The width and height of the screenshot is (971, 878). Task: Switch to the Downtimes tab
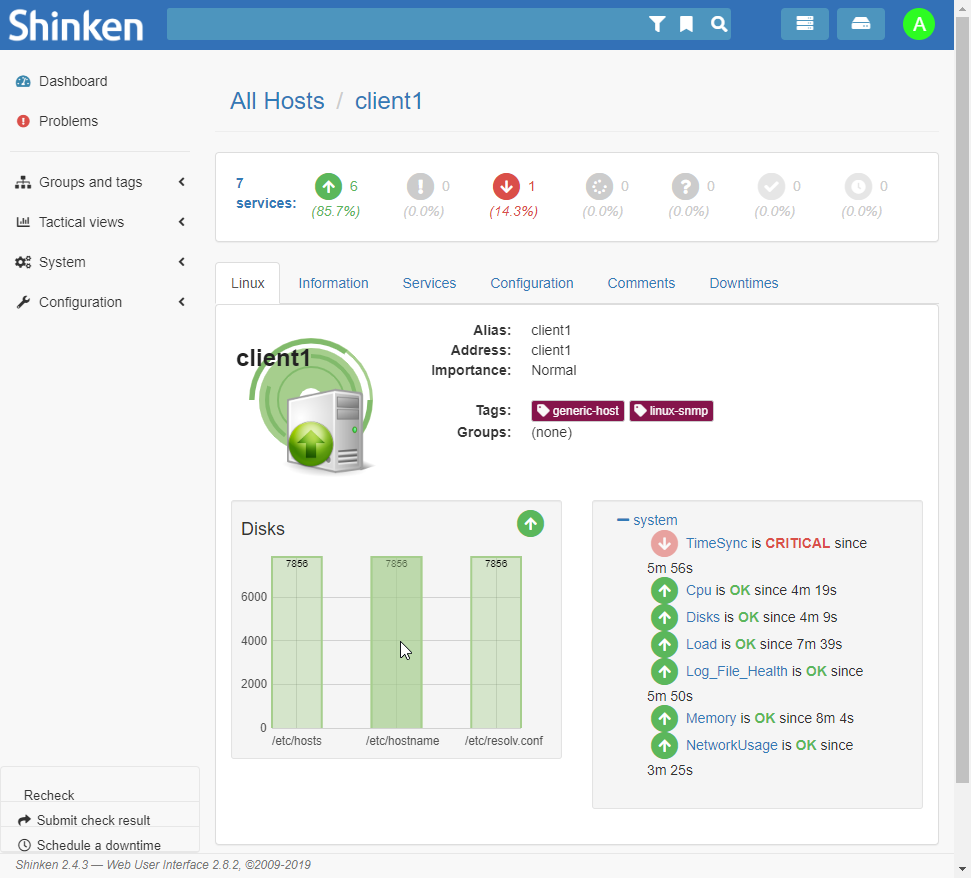pyautogui.click(x=744, y=284)
